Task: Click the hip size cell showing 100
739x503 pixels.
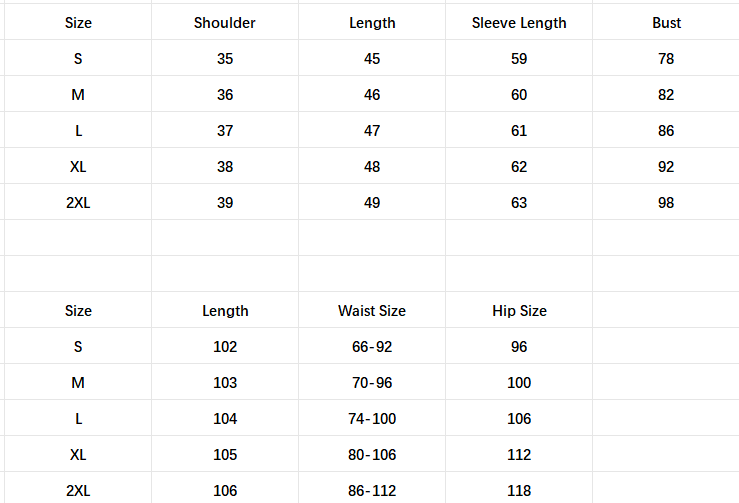Action: 519,383
